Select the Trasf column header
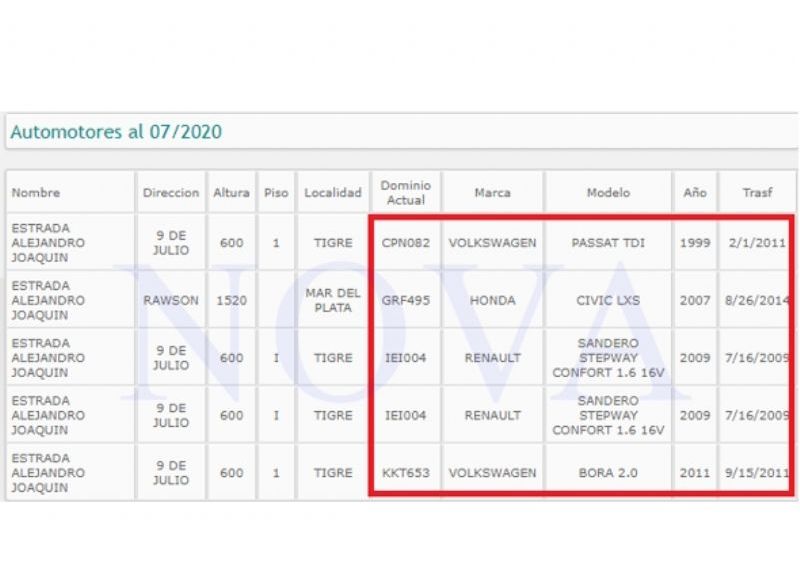This screenshot has height=579, width=800. (x=757, y=192)
